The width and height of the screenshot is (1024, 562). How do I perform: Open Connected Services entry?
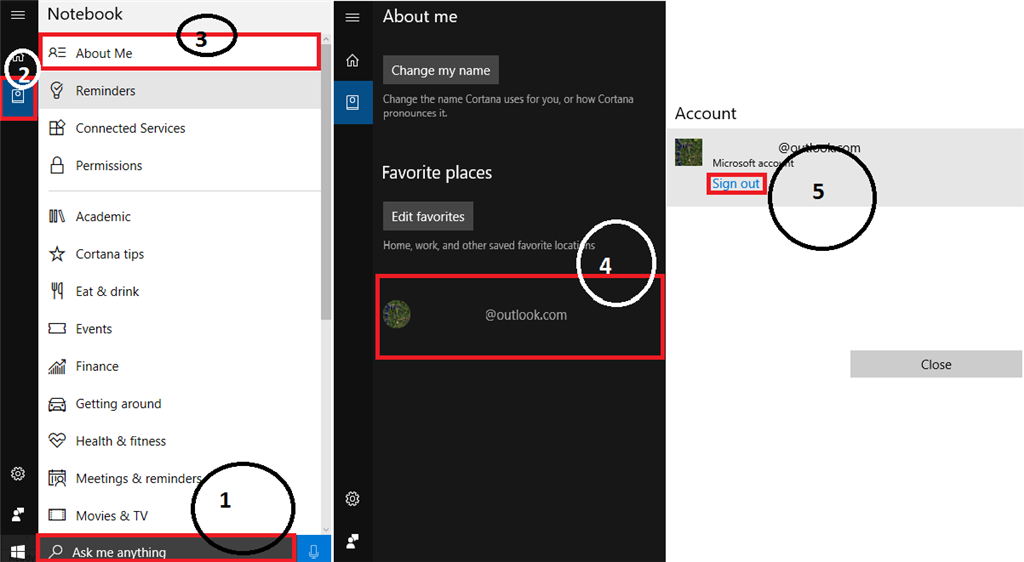[x=180, y=128]
